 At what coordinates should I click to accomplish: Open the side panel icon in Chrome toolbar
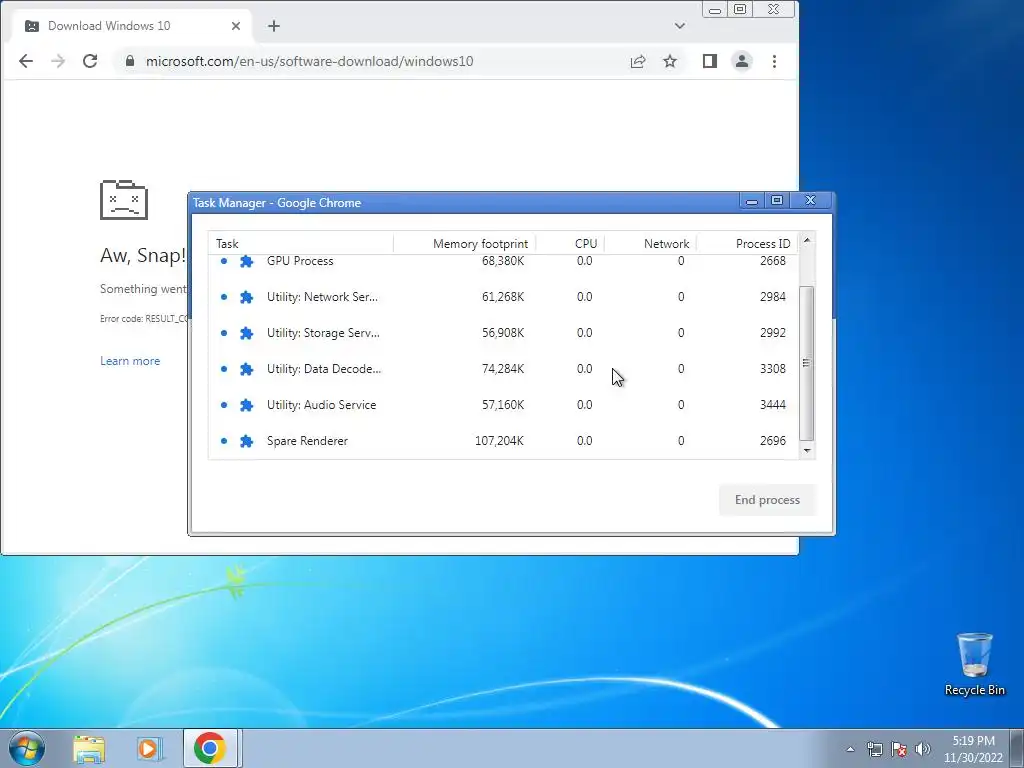pos(710,61)
